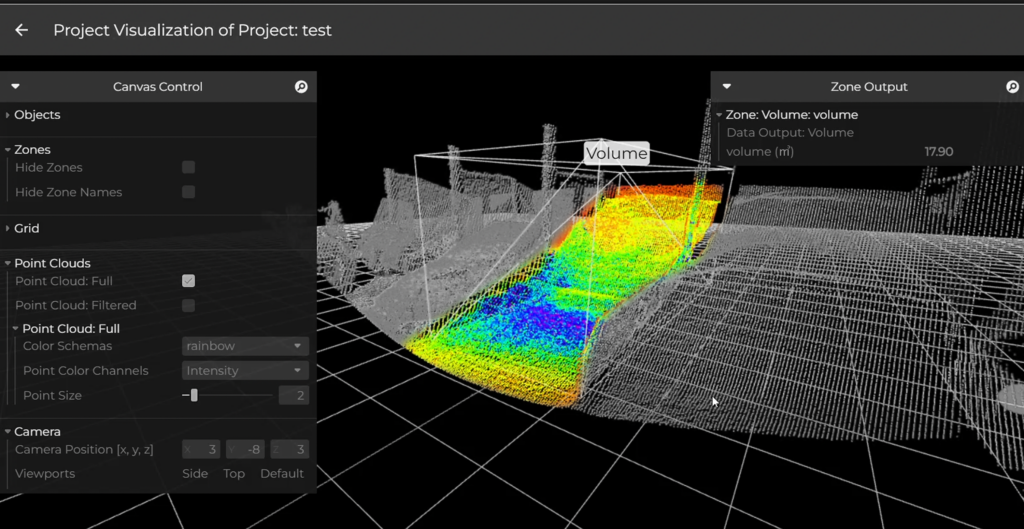Collapse the Camera section
This screenshot has height=529, width=1024.
36,432
